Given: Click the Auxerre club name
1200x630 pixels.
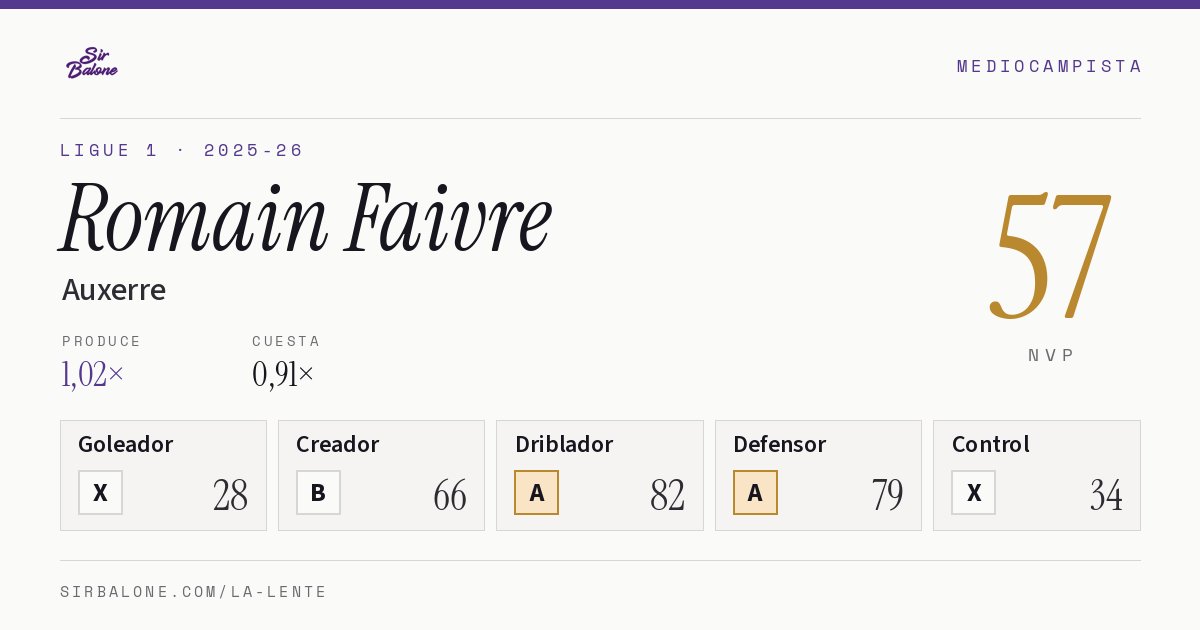Looking at the screenshot, I should (x=114, y=290).
